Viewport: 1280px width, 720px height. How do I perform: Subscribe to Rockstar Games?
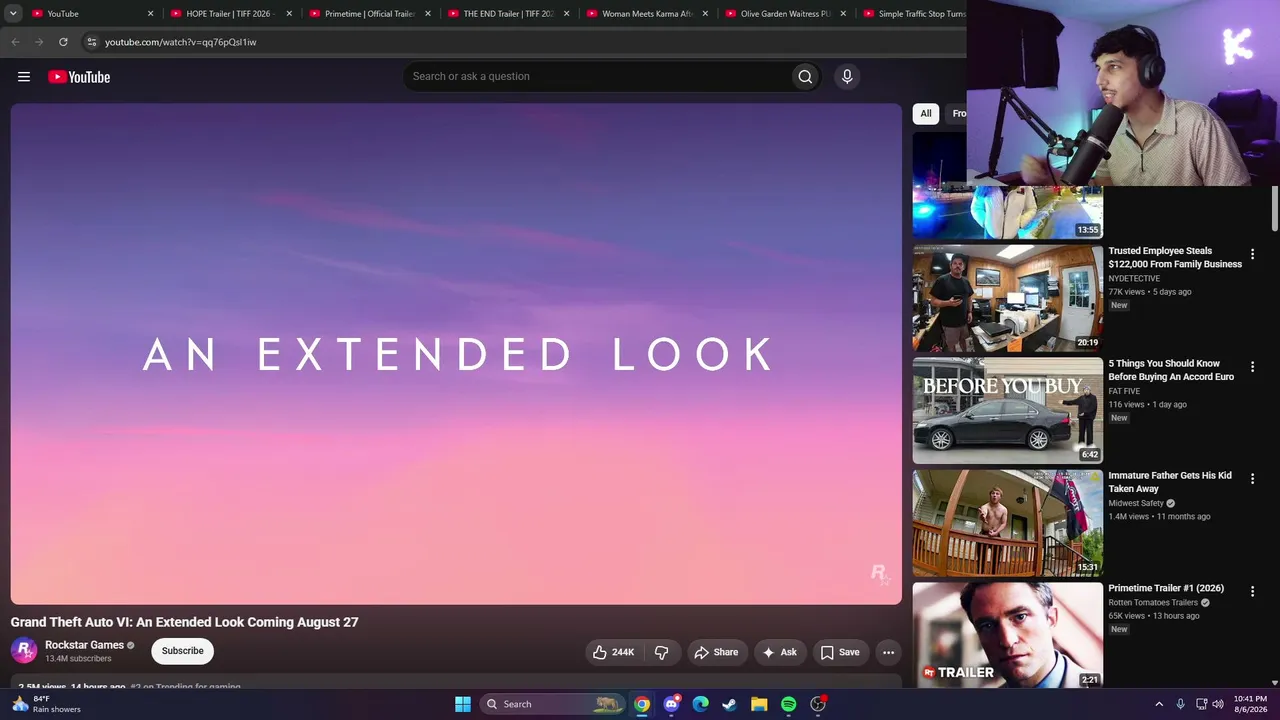[183, 651]
